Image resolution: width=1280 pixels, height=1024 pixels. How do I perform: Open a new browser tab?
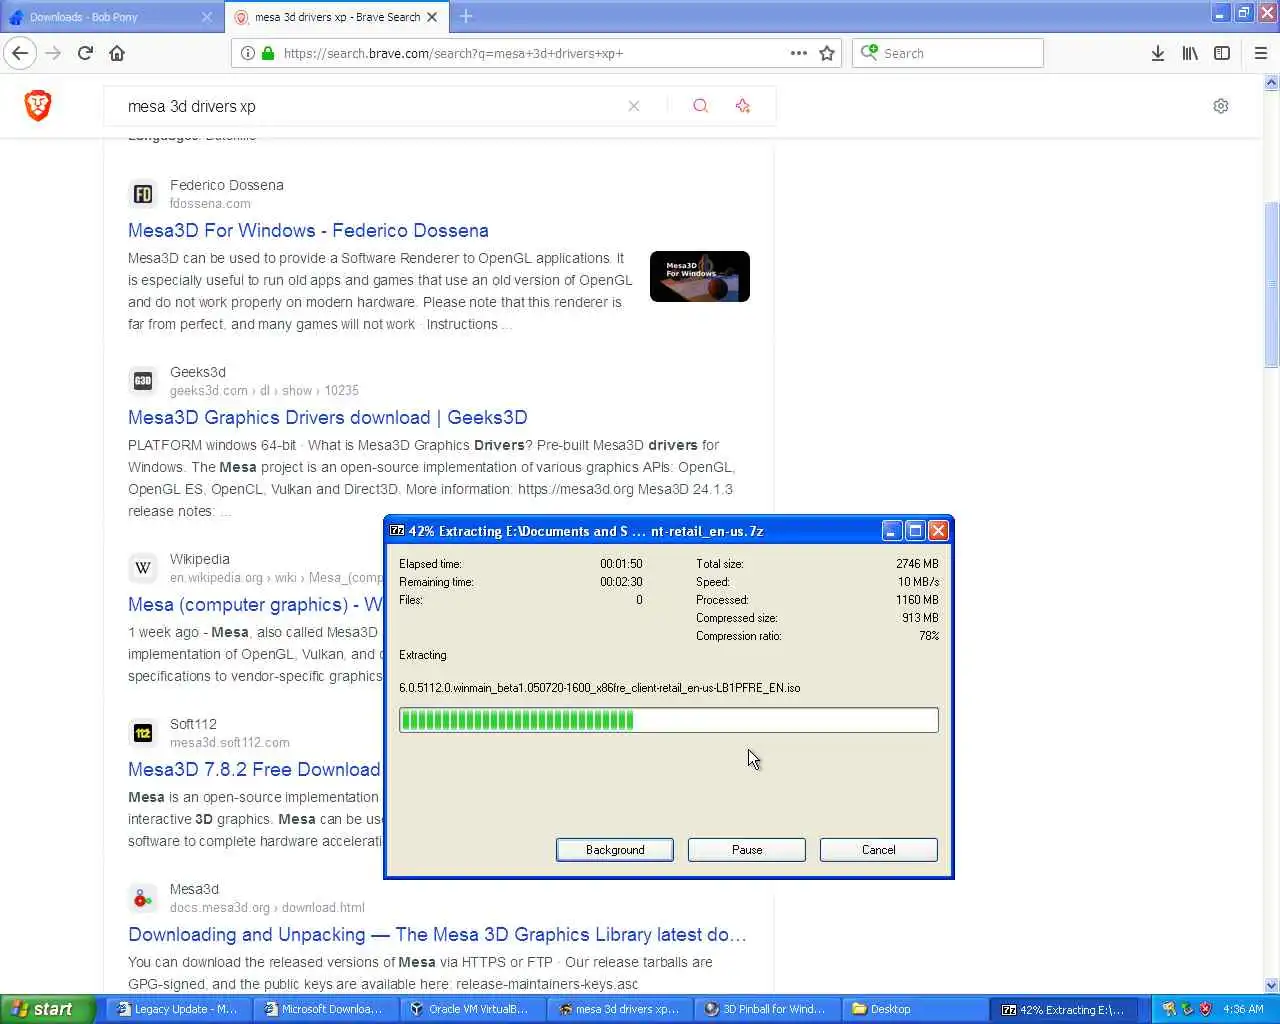point(466,16)
